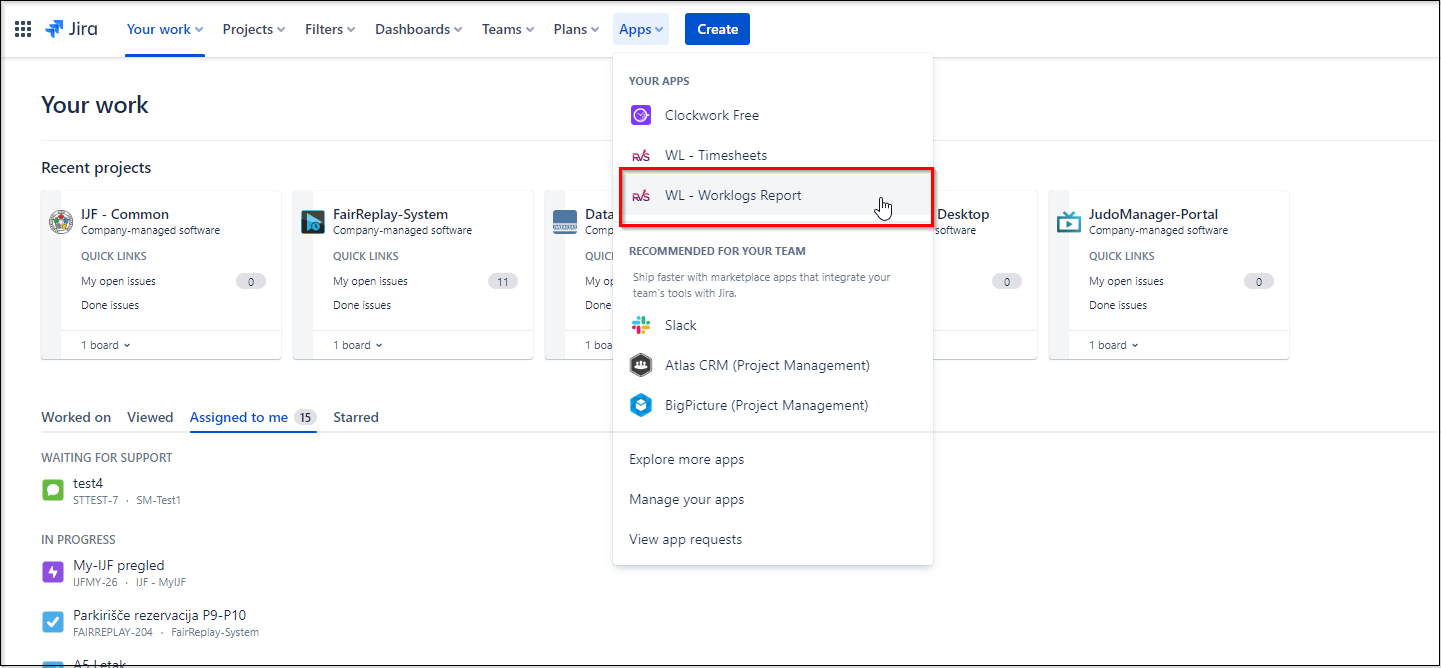Select WL - Timesheets menu entry
This screenshot has width=1441, height=668.
coord(773,155)
